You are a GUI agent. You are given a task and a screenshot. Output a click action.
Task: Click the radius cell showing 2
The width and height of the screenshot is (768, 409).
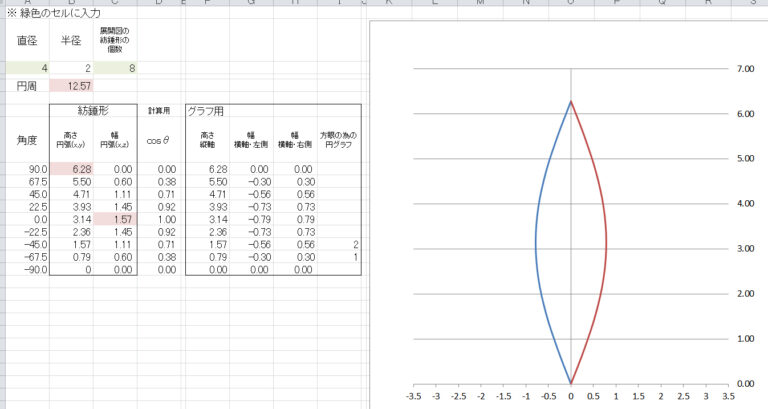pos(71,68)
